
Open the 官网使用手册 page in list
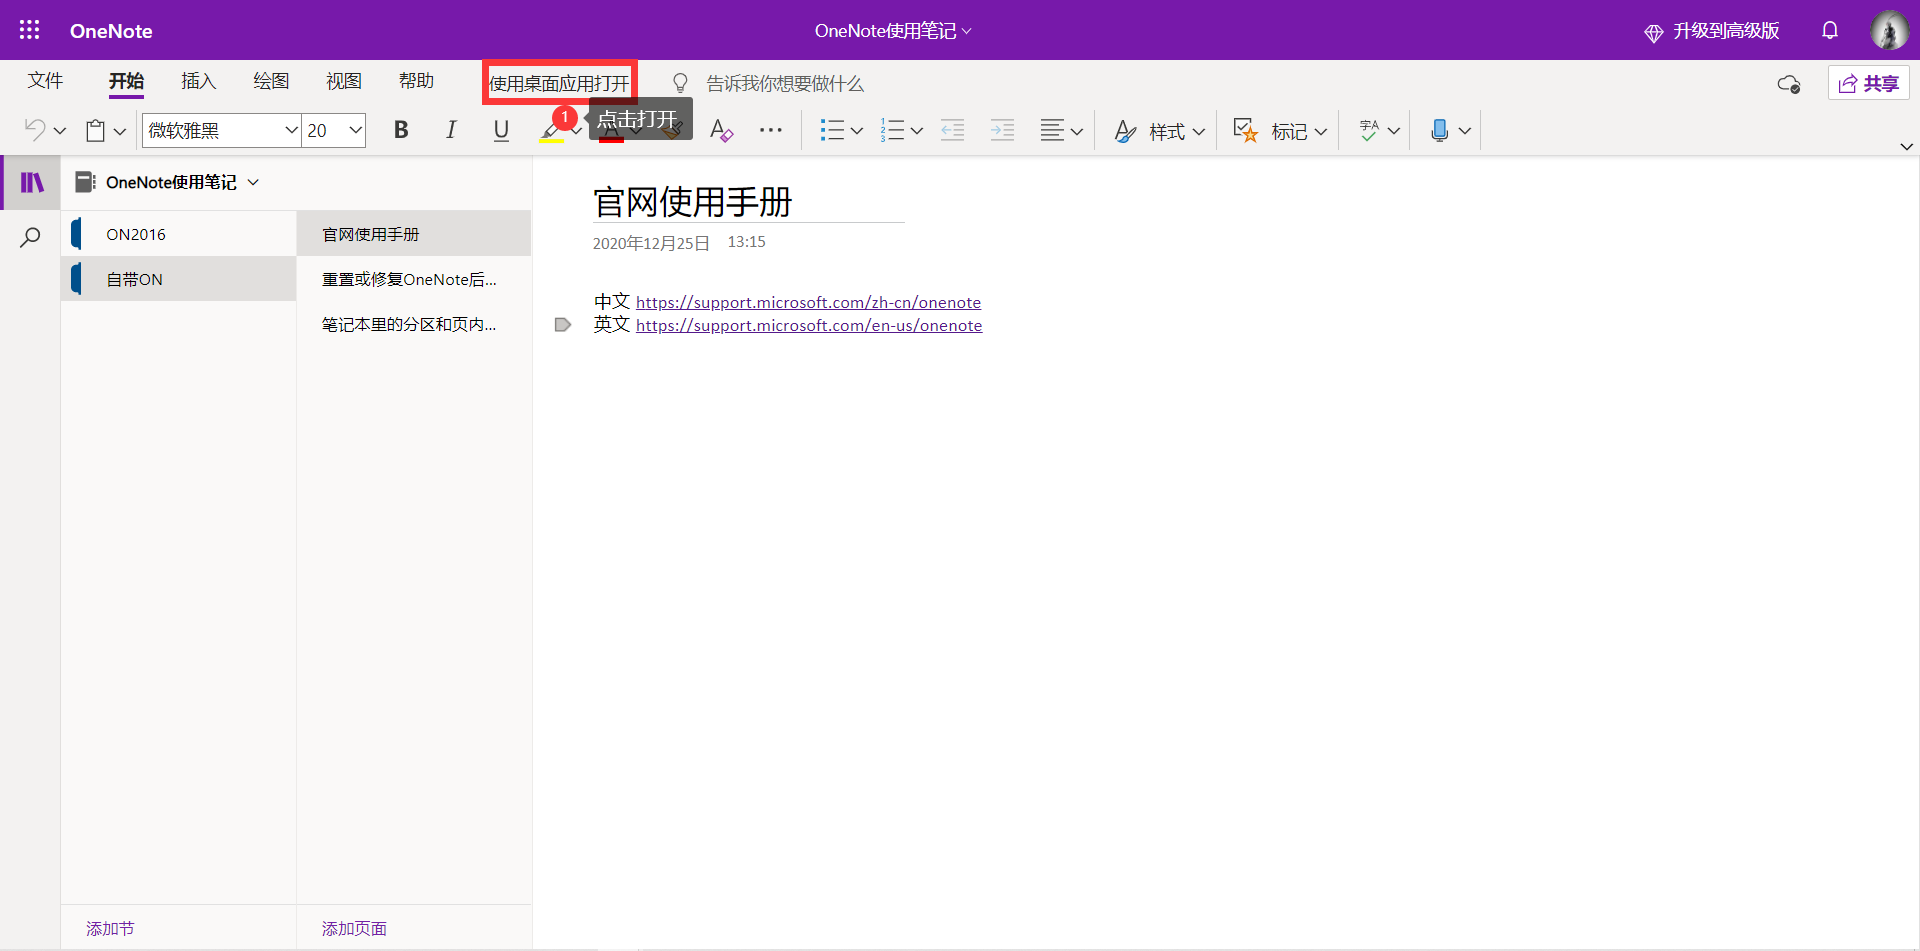(x=414, y=234)
